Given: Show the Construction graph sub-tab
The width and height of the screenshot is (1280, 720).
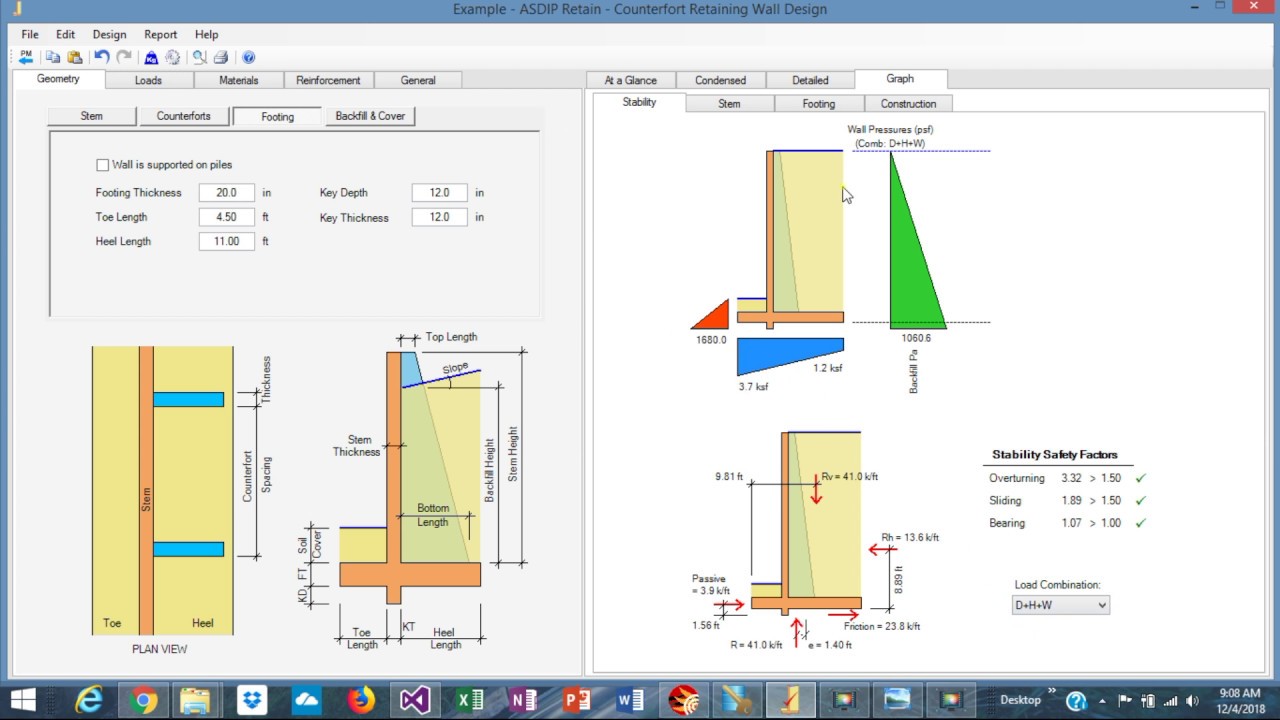Looking at the screenshot, I should tap(908, 104).
